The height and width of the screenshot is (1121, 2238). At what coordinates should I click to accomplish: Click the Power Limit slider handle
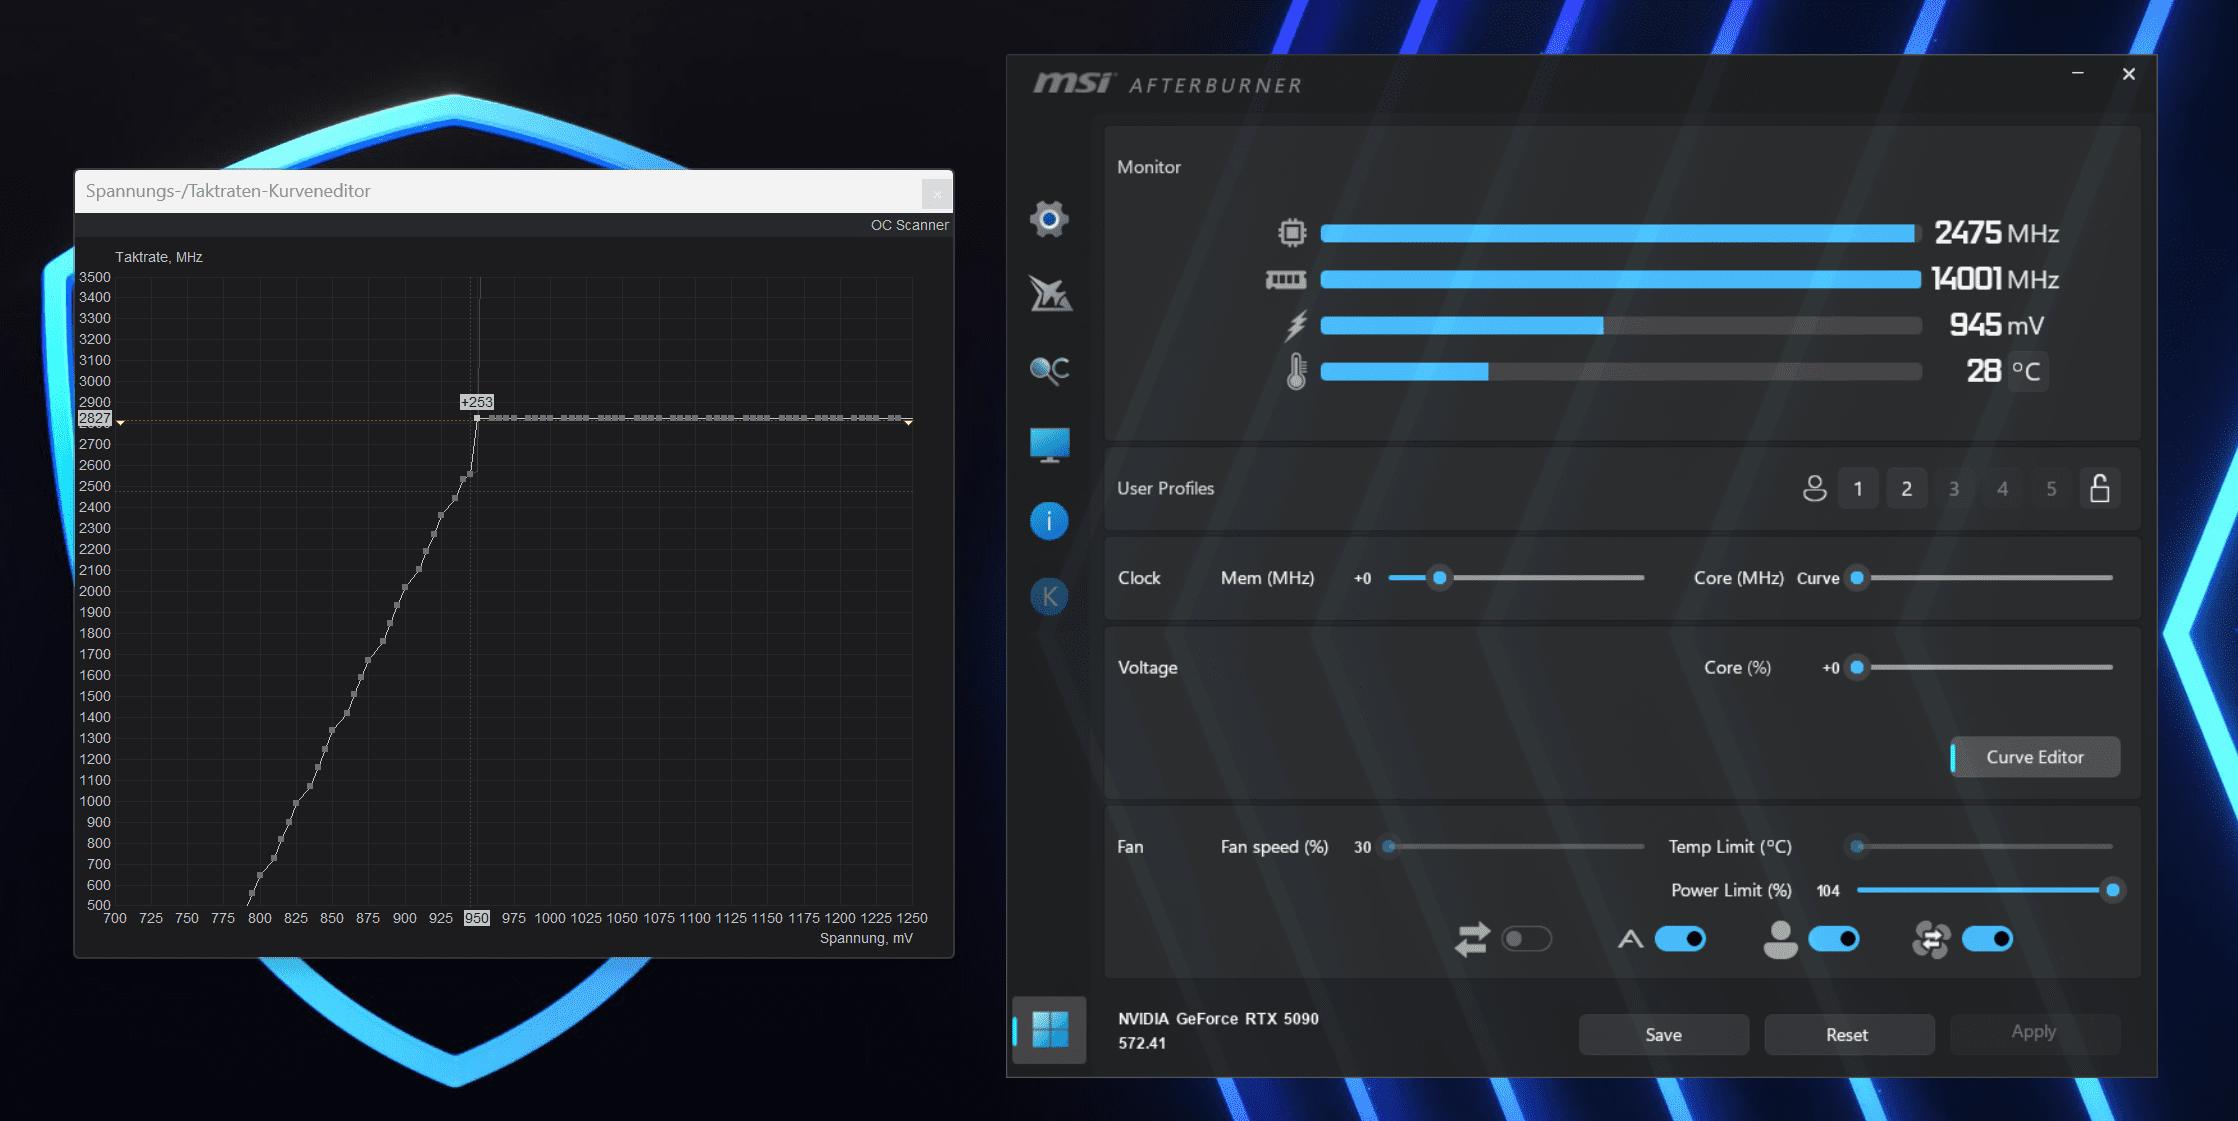point(2112,890)
